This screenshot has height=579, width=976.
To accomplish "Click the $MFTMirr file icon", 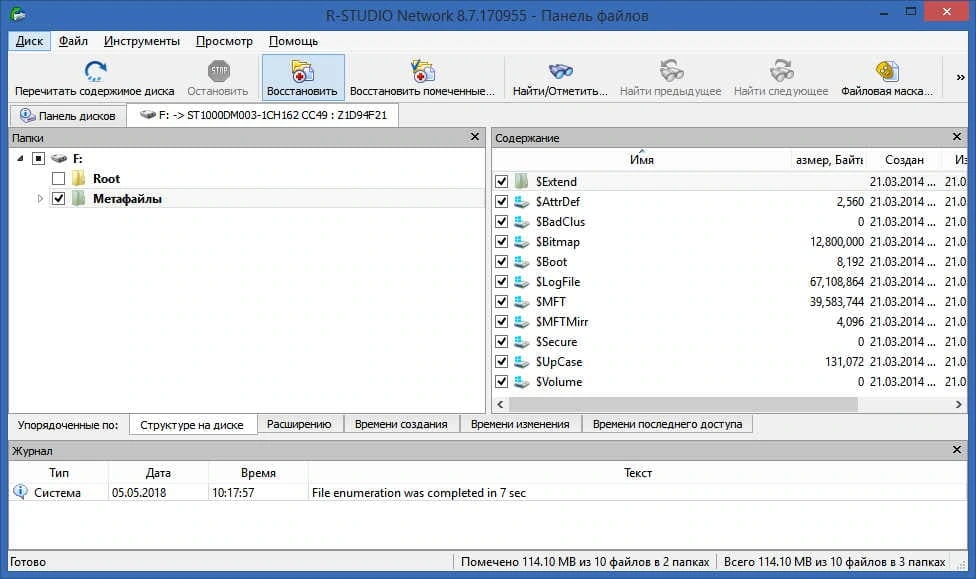I will [x=522, y=321].
